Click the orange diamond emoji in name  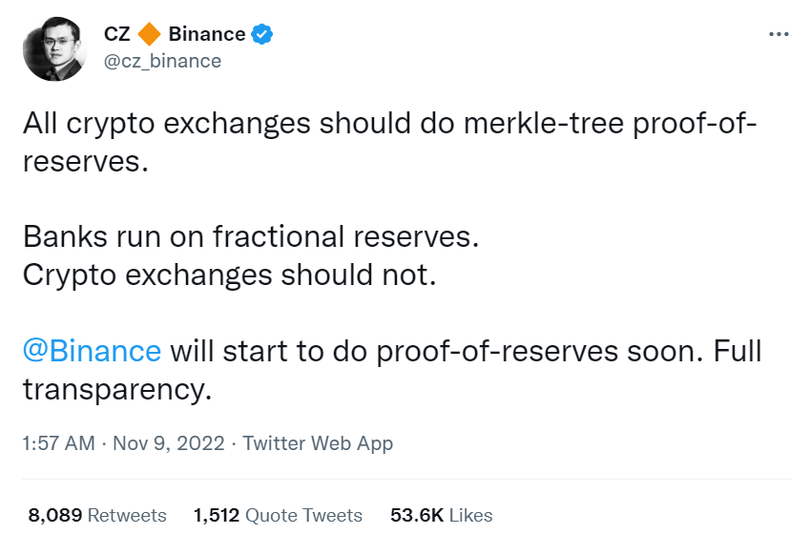click(x=148, y=34)
